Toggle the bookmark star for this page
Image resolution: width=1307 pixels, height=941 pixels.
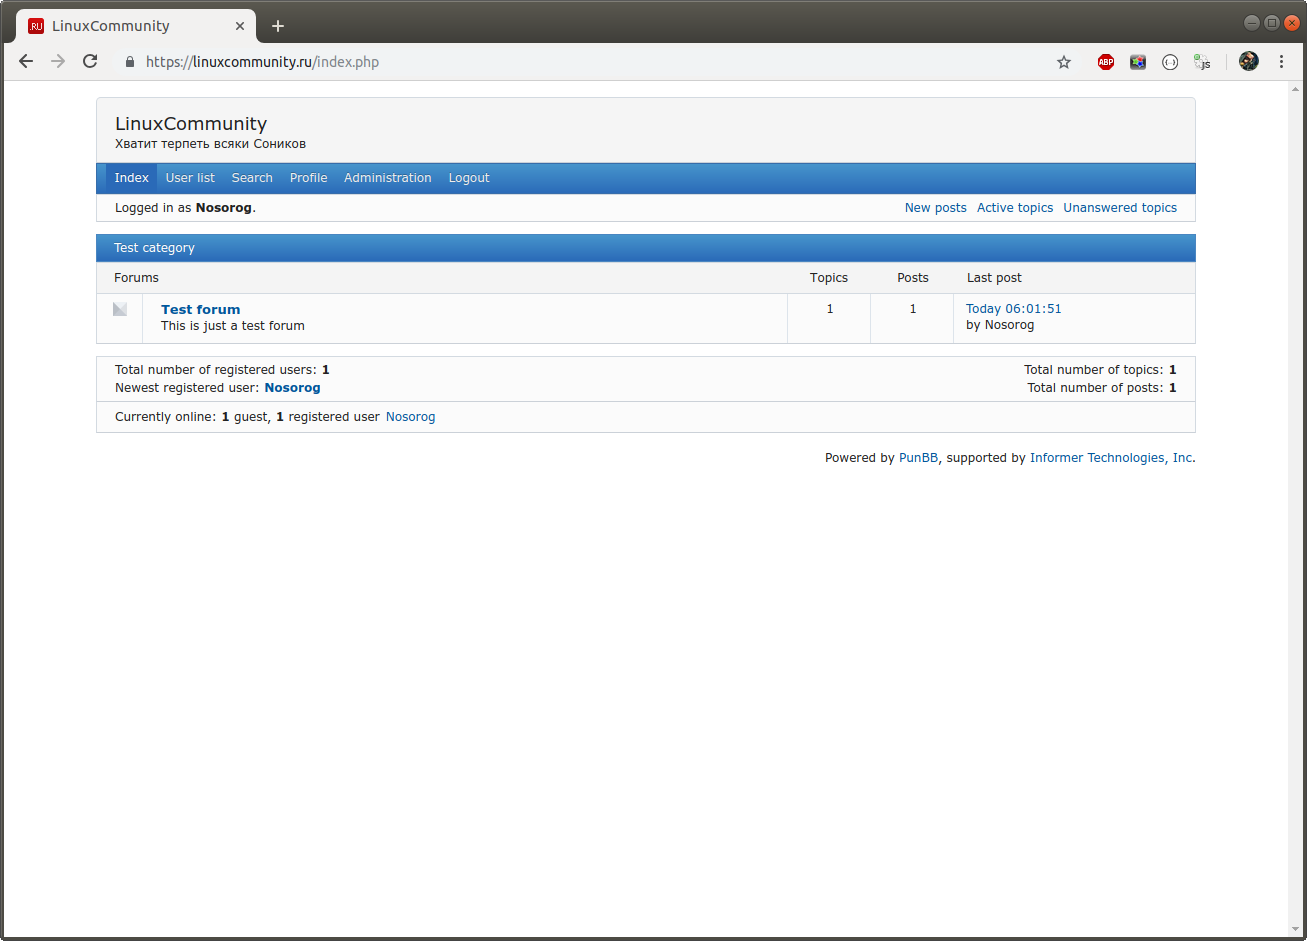1063,61
